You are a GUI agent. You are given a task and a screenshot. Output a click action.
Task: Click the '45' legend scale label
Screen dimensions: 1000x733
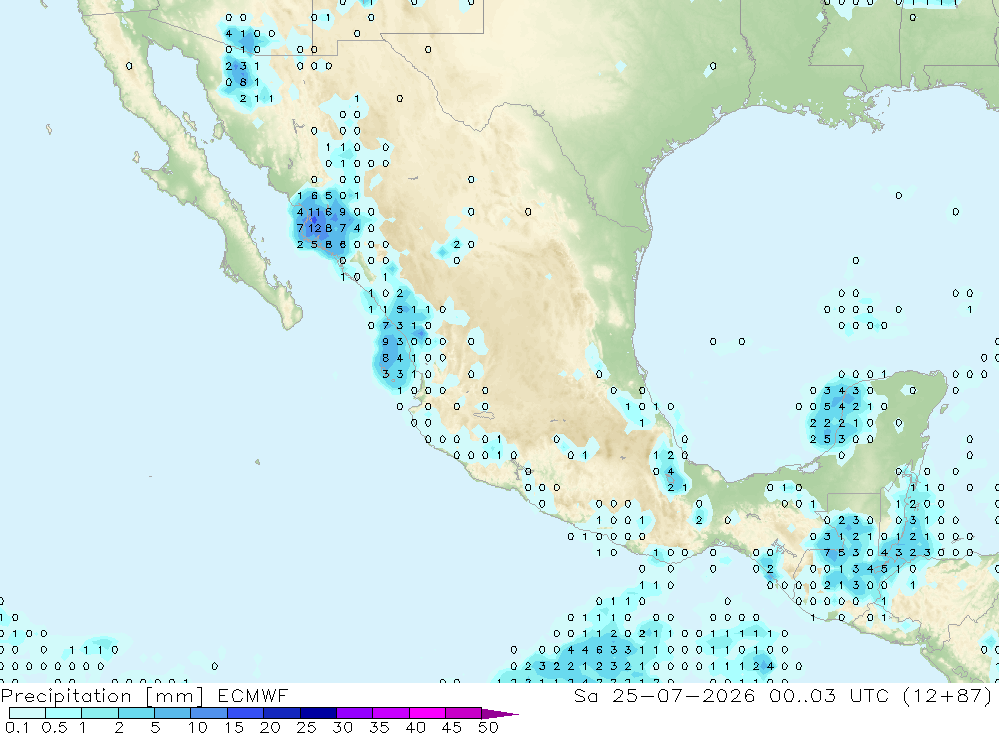pyautogui.click(x=452, y=727)
